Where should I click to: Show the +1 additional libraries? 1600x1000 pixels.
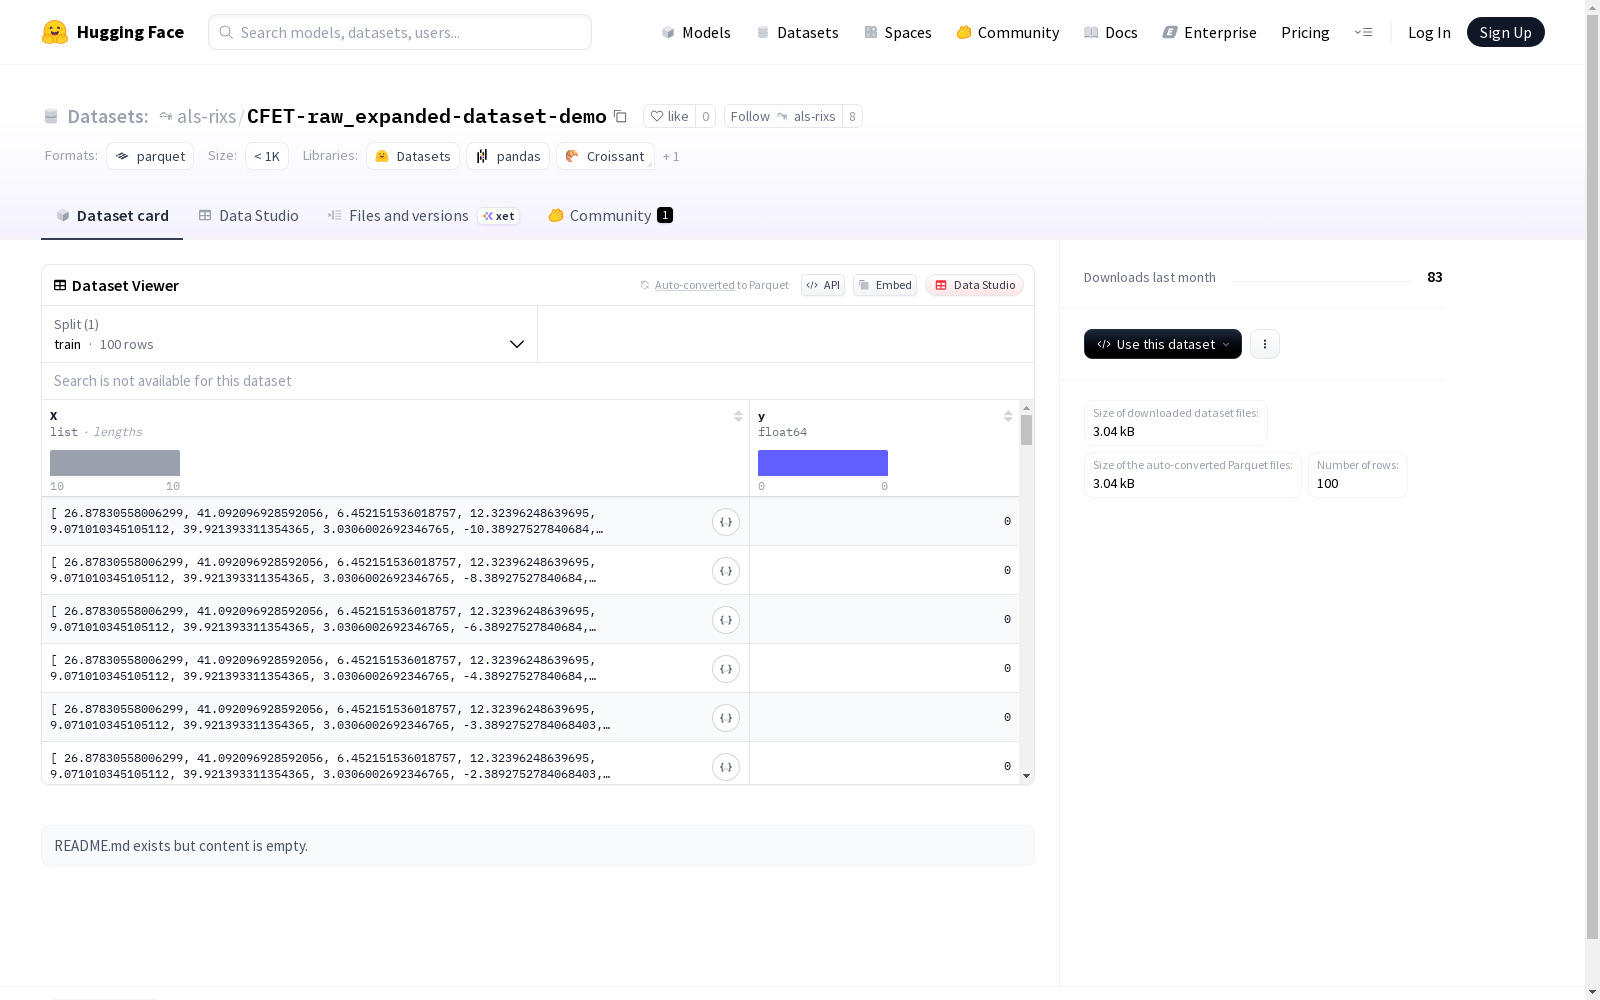tap(671, 156)
